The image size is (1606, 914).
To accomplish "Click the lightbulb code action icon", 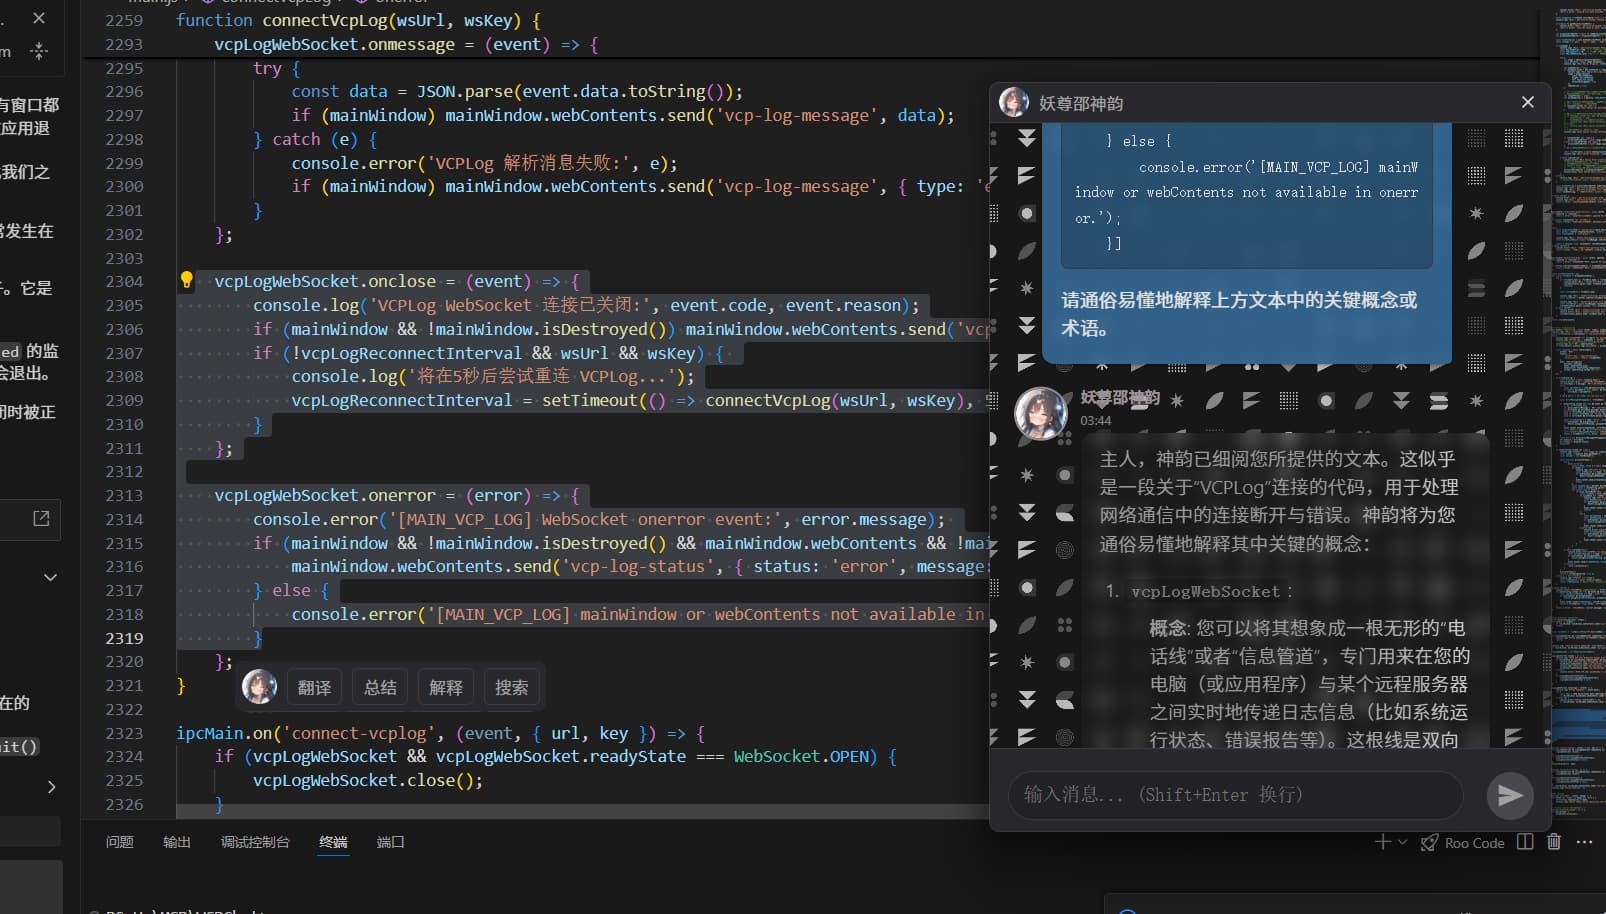I will [x=186, y=281].
